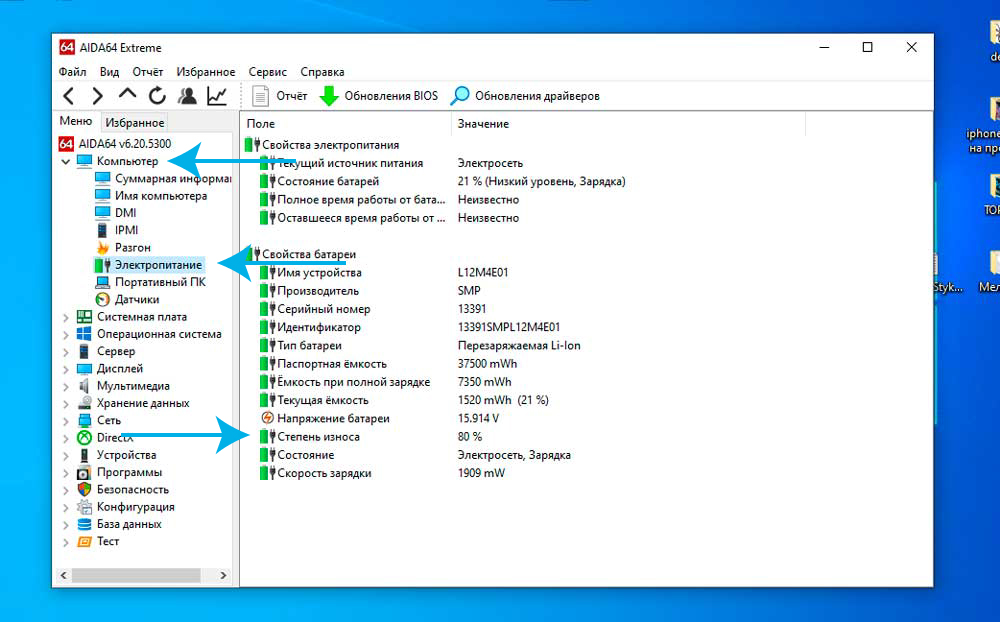Expand the Системная плата node
1000x622 pixels.
[66, 317]
